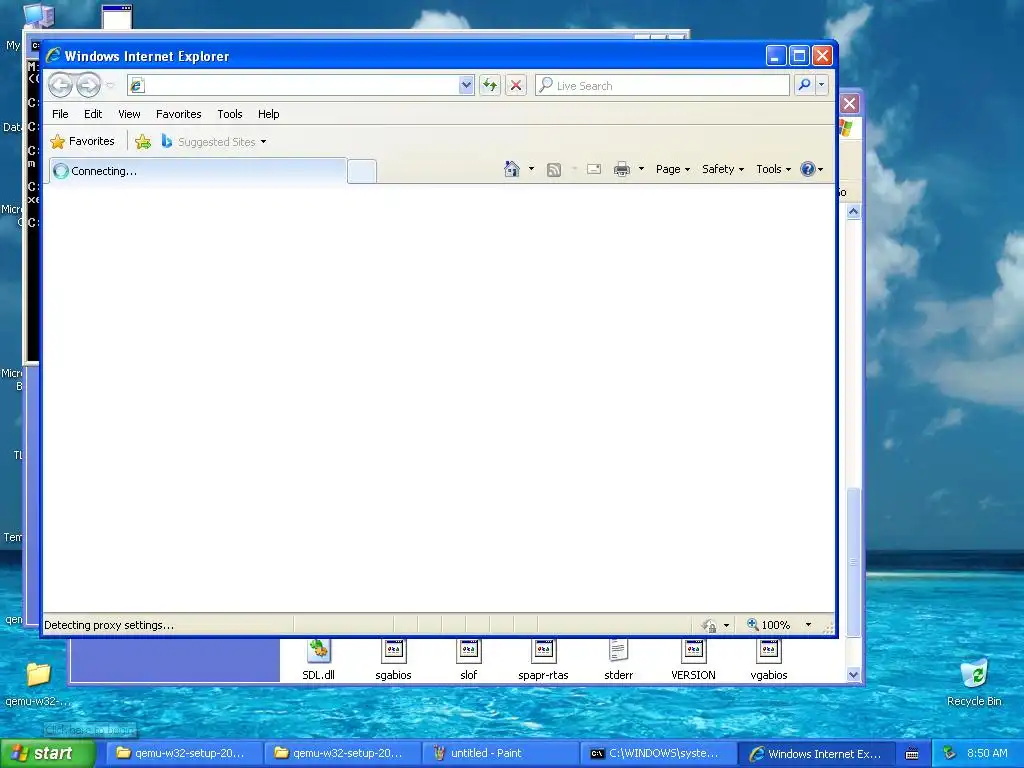Click the Favorites star button

point(82,141)
